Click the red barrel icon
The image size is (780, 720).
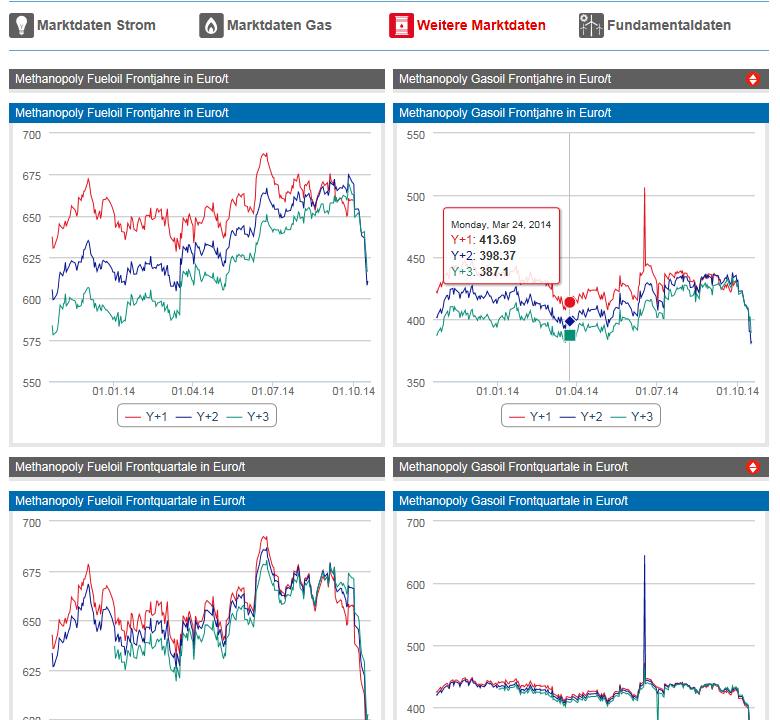pos(401,25)
